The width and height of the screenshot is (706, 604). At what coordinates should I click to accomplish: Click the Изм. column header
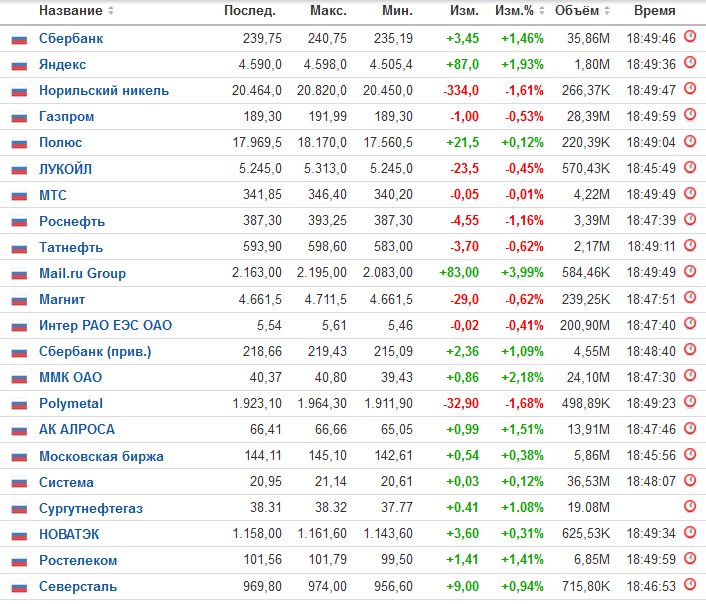[x=464, y=10]
